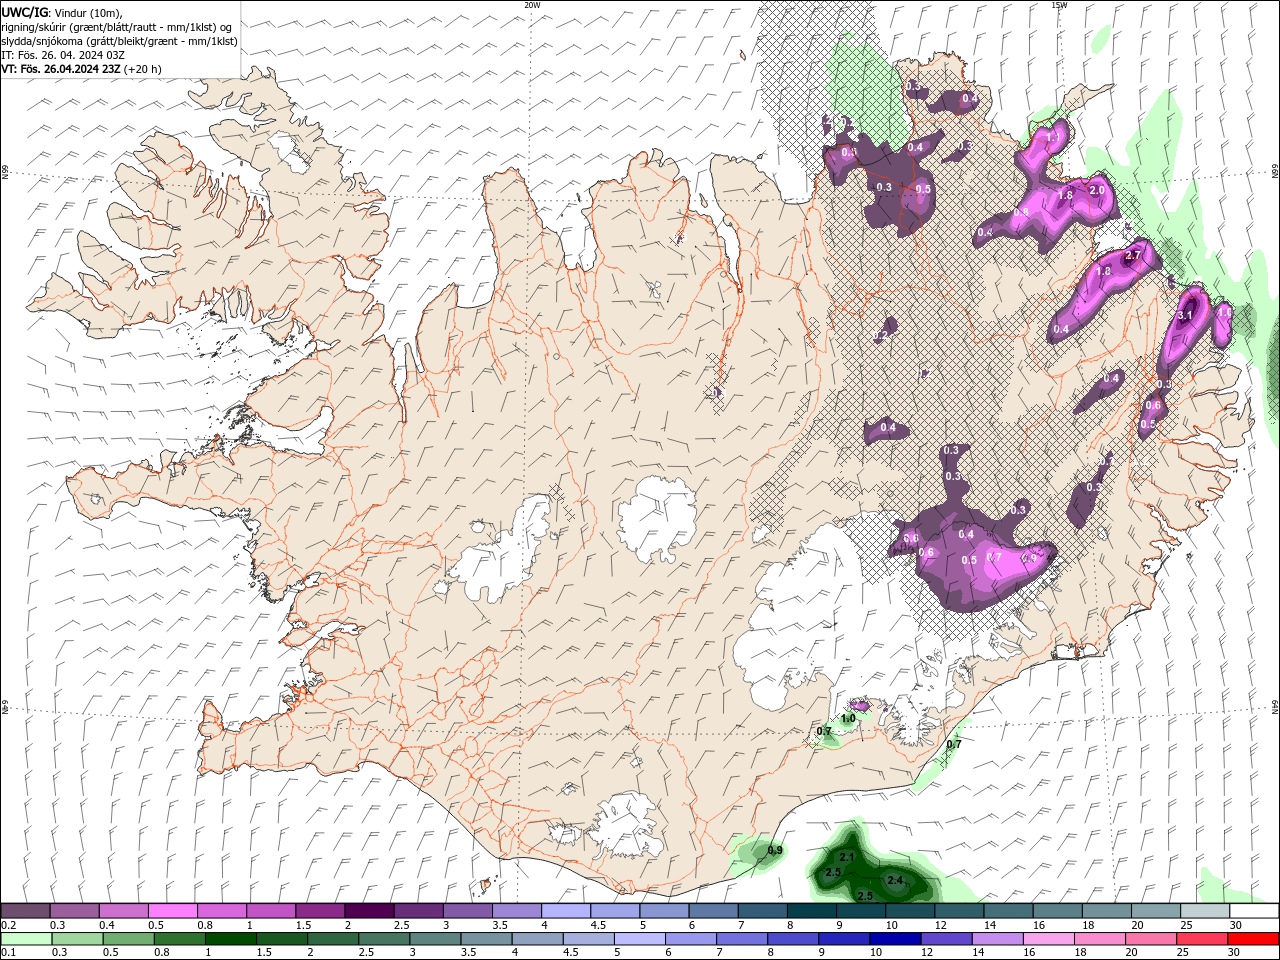Click lower scale swatch between 0.5 and 0.8
Viewport: 1280px width, 960px height.
click(x=129, y=939)
